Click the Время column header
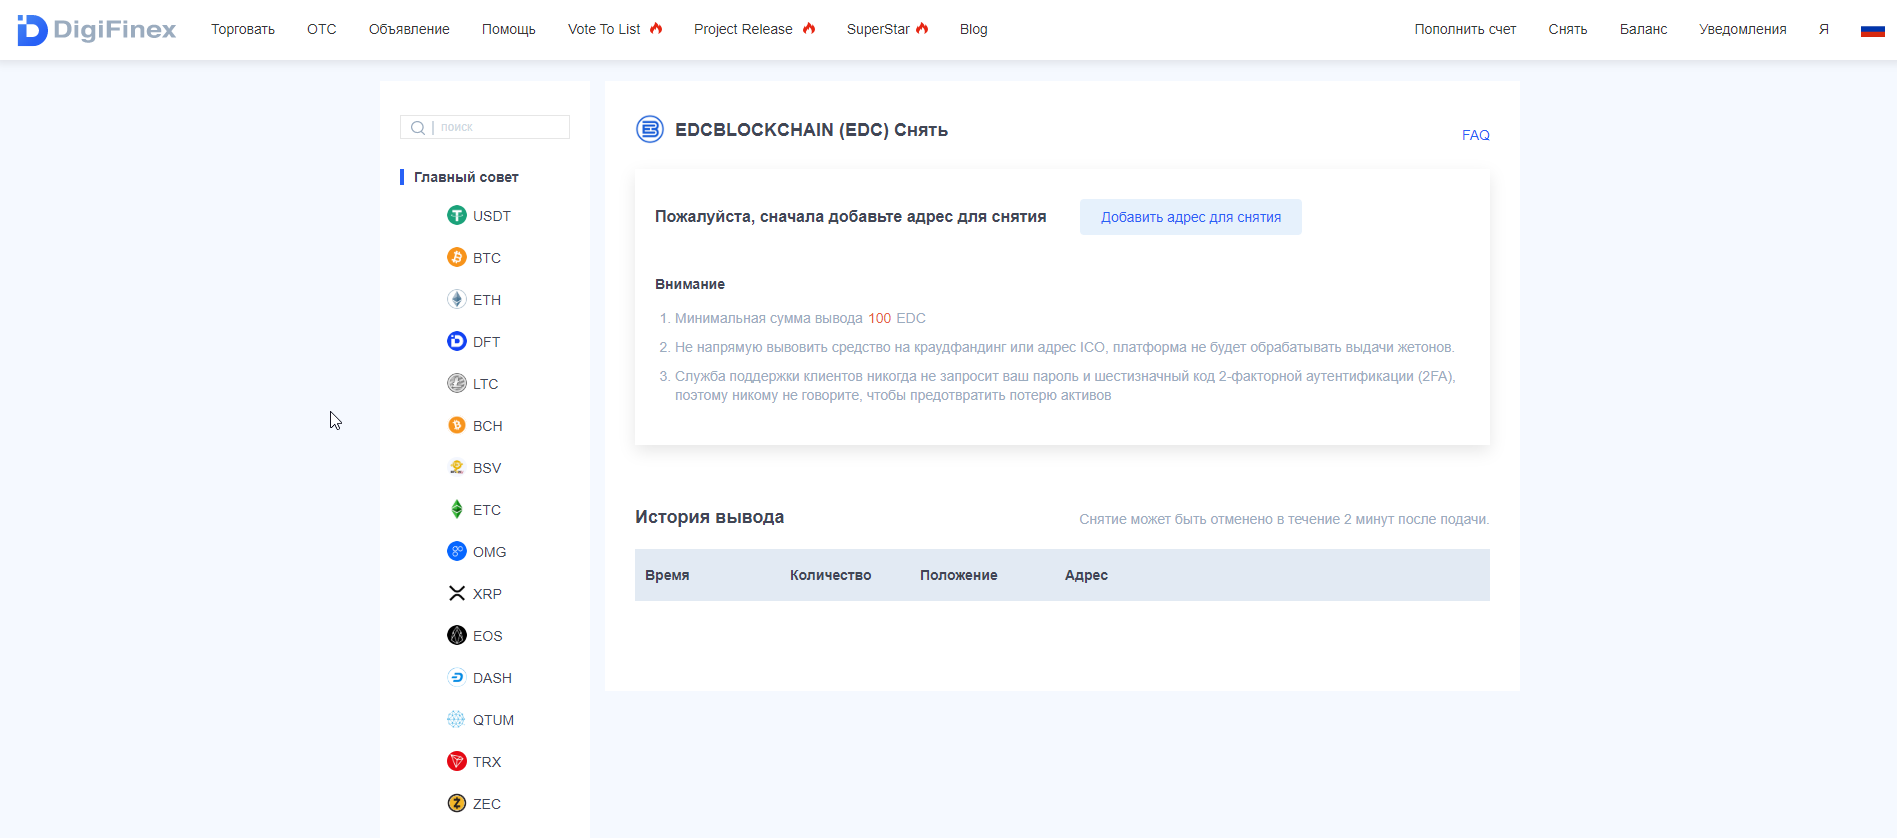 click(667, 575)
